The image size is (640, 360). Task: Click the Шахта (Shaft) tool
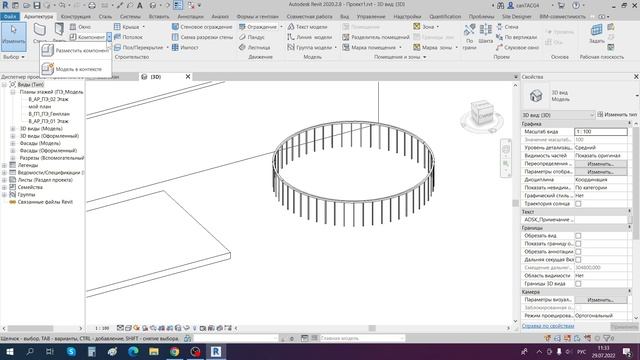485,33
